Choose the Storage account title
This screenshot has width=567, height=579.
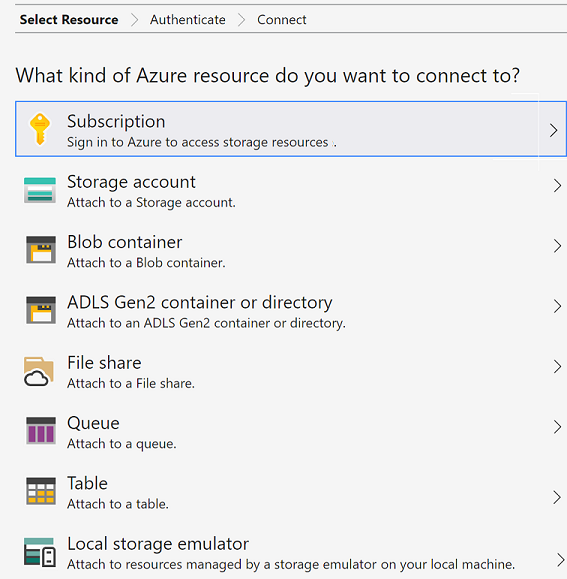click(x=131, y=182)
